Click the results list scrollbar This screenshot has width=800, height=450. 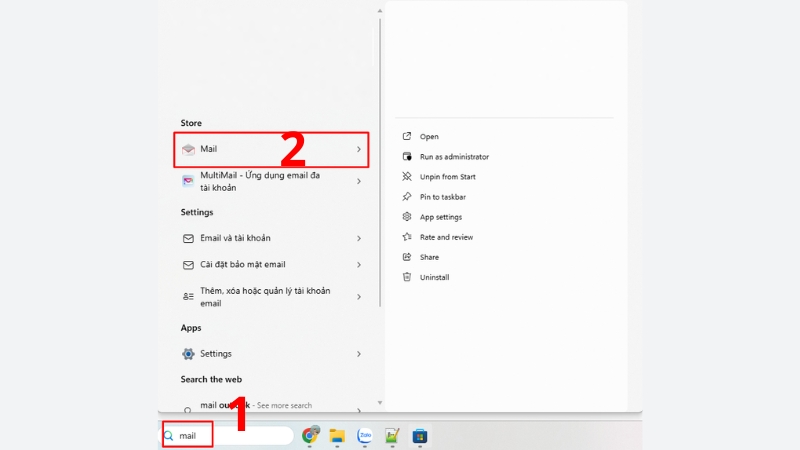pos(380,200)
